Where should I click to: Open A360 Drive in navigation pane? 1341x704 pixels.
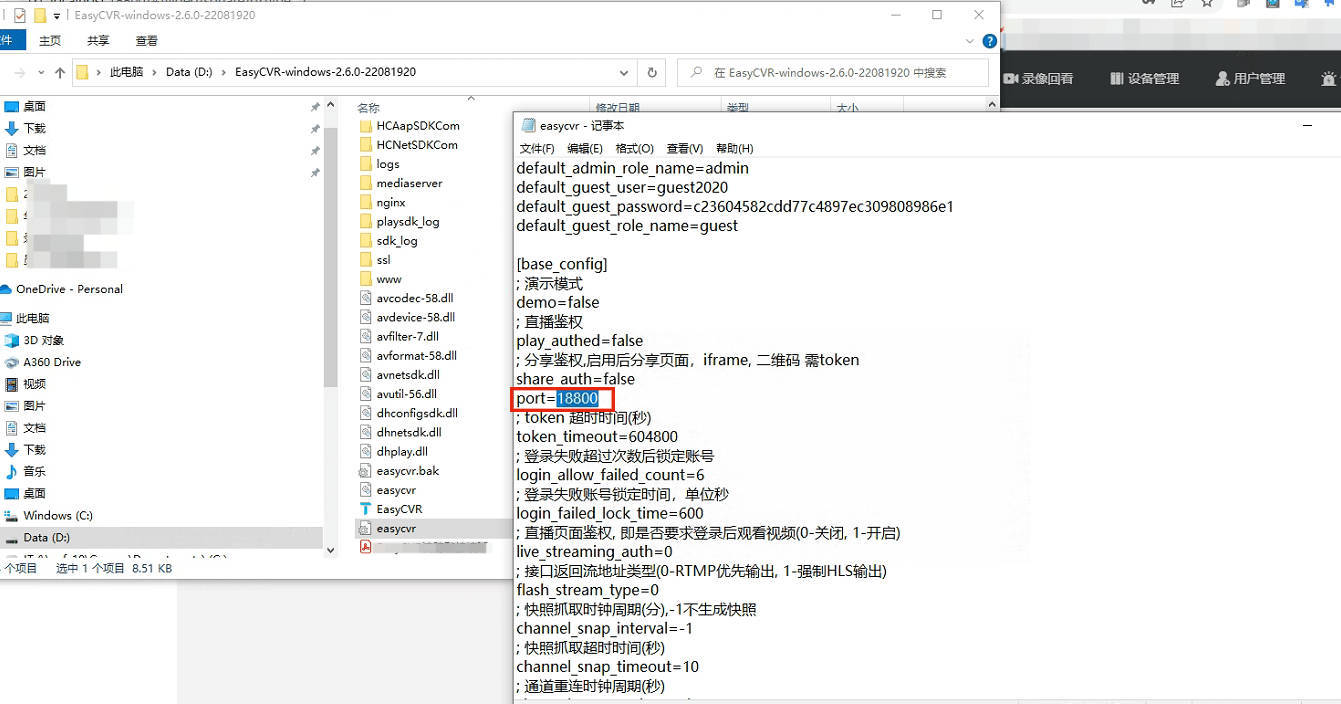52,362
